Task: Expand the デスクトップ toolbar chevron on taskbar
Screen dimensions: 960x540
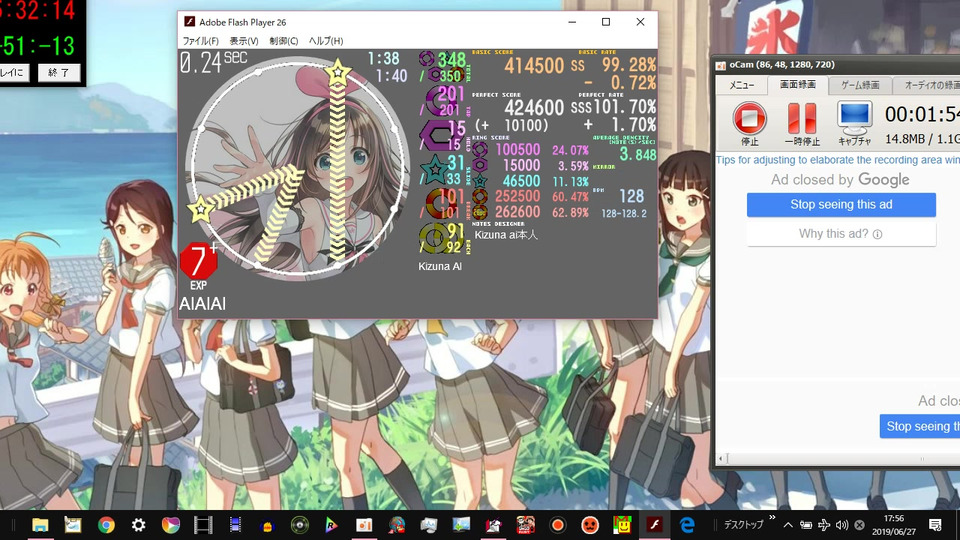Action: click(772, 518)
